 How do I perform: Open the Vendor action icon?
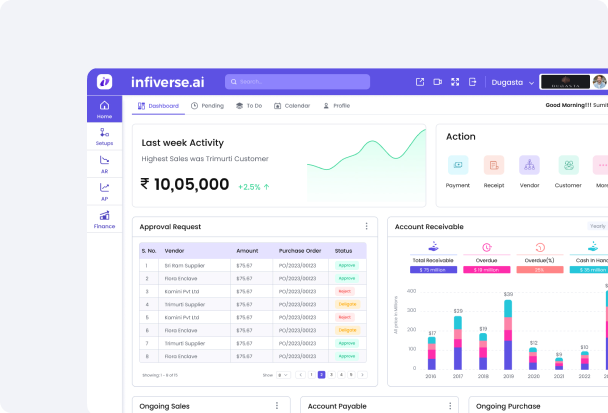coord(530,166)
